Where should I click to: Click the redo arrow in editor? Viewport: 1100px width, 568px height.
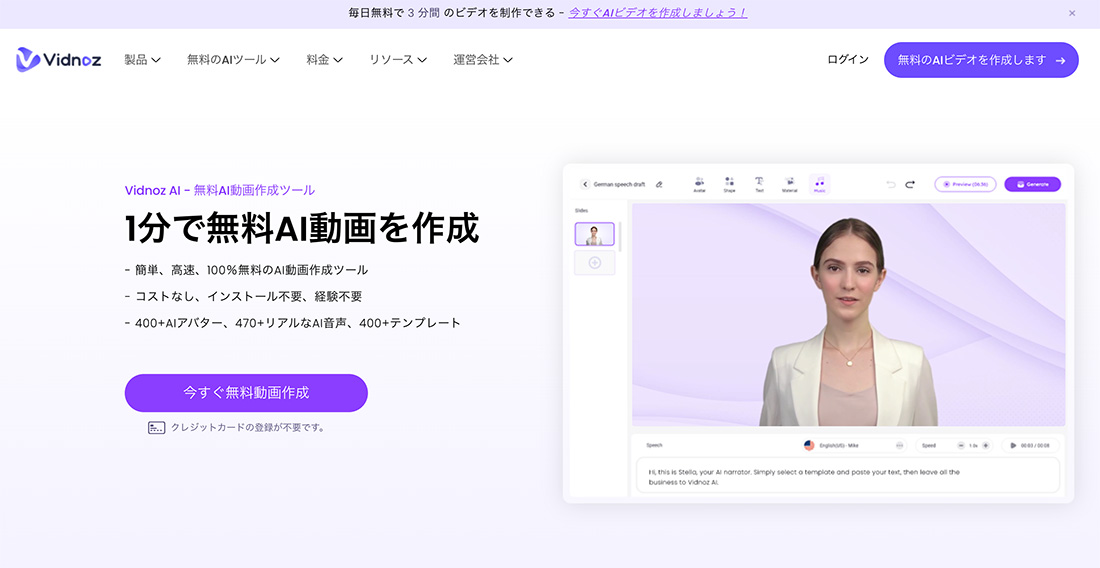[910, 184]
